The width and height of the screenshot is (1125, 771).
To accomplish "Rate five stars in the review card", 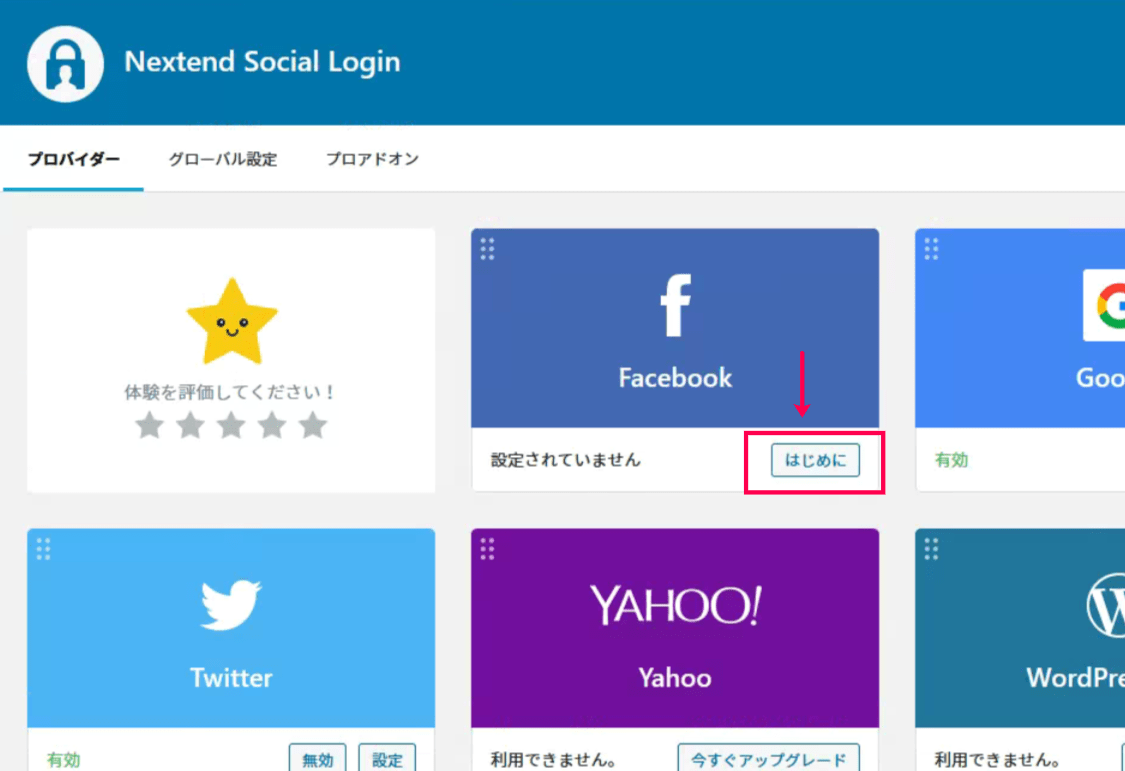I will 313,425.
